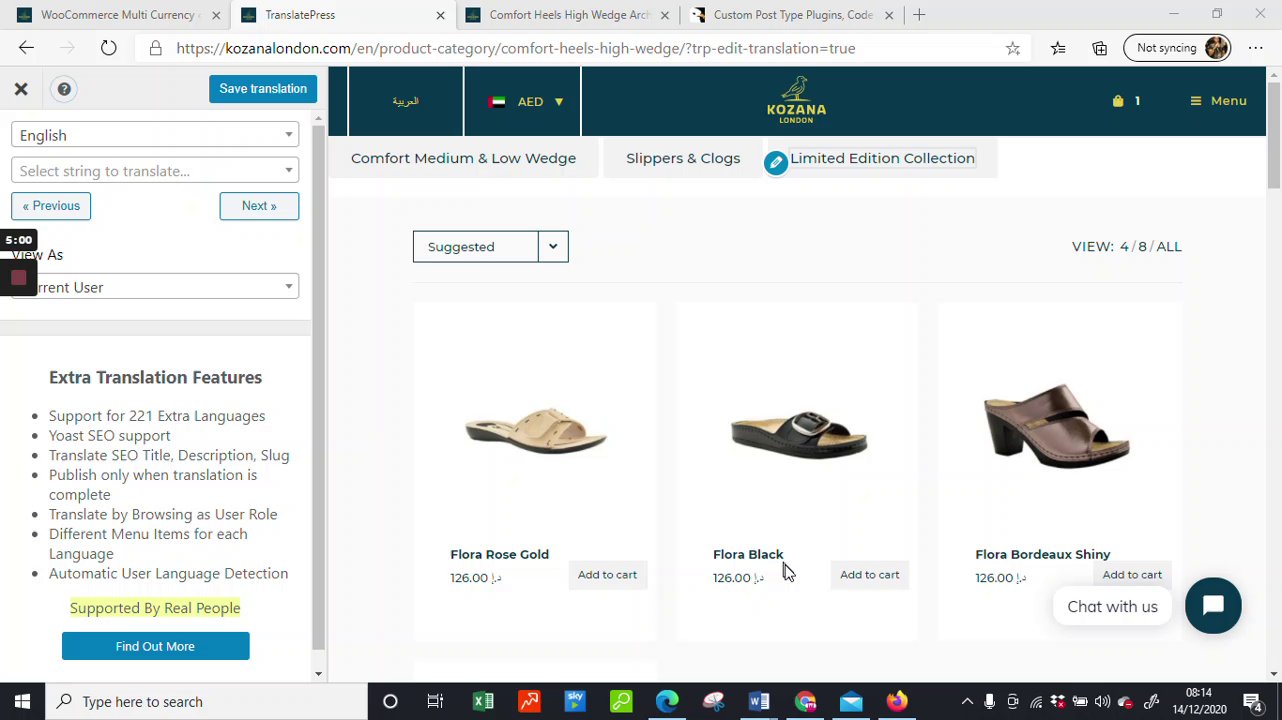This screenshot has height=720, width=1282.
Task: Open Excel from the taskbar
Action: [x=483, y=702]
